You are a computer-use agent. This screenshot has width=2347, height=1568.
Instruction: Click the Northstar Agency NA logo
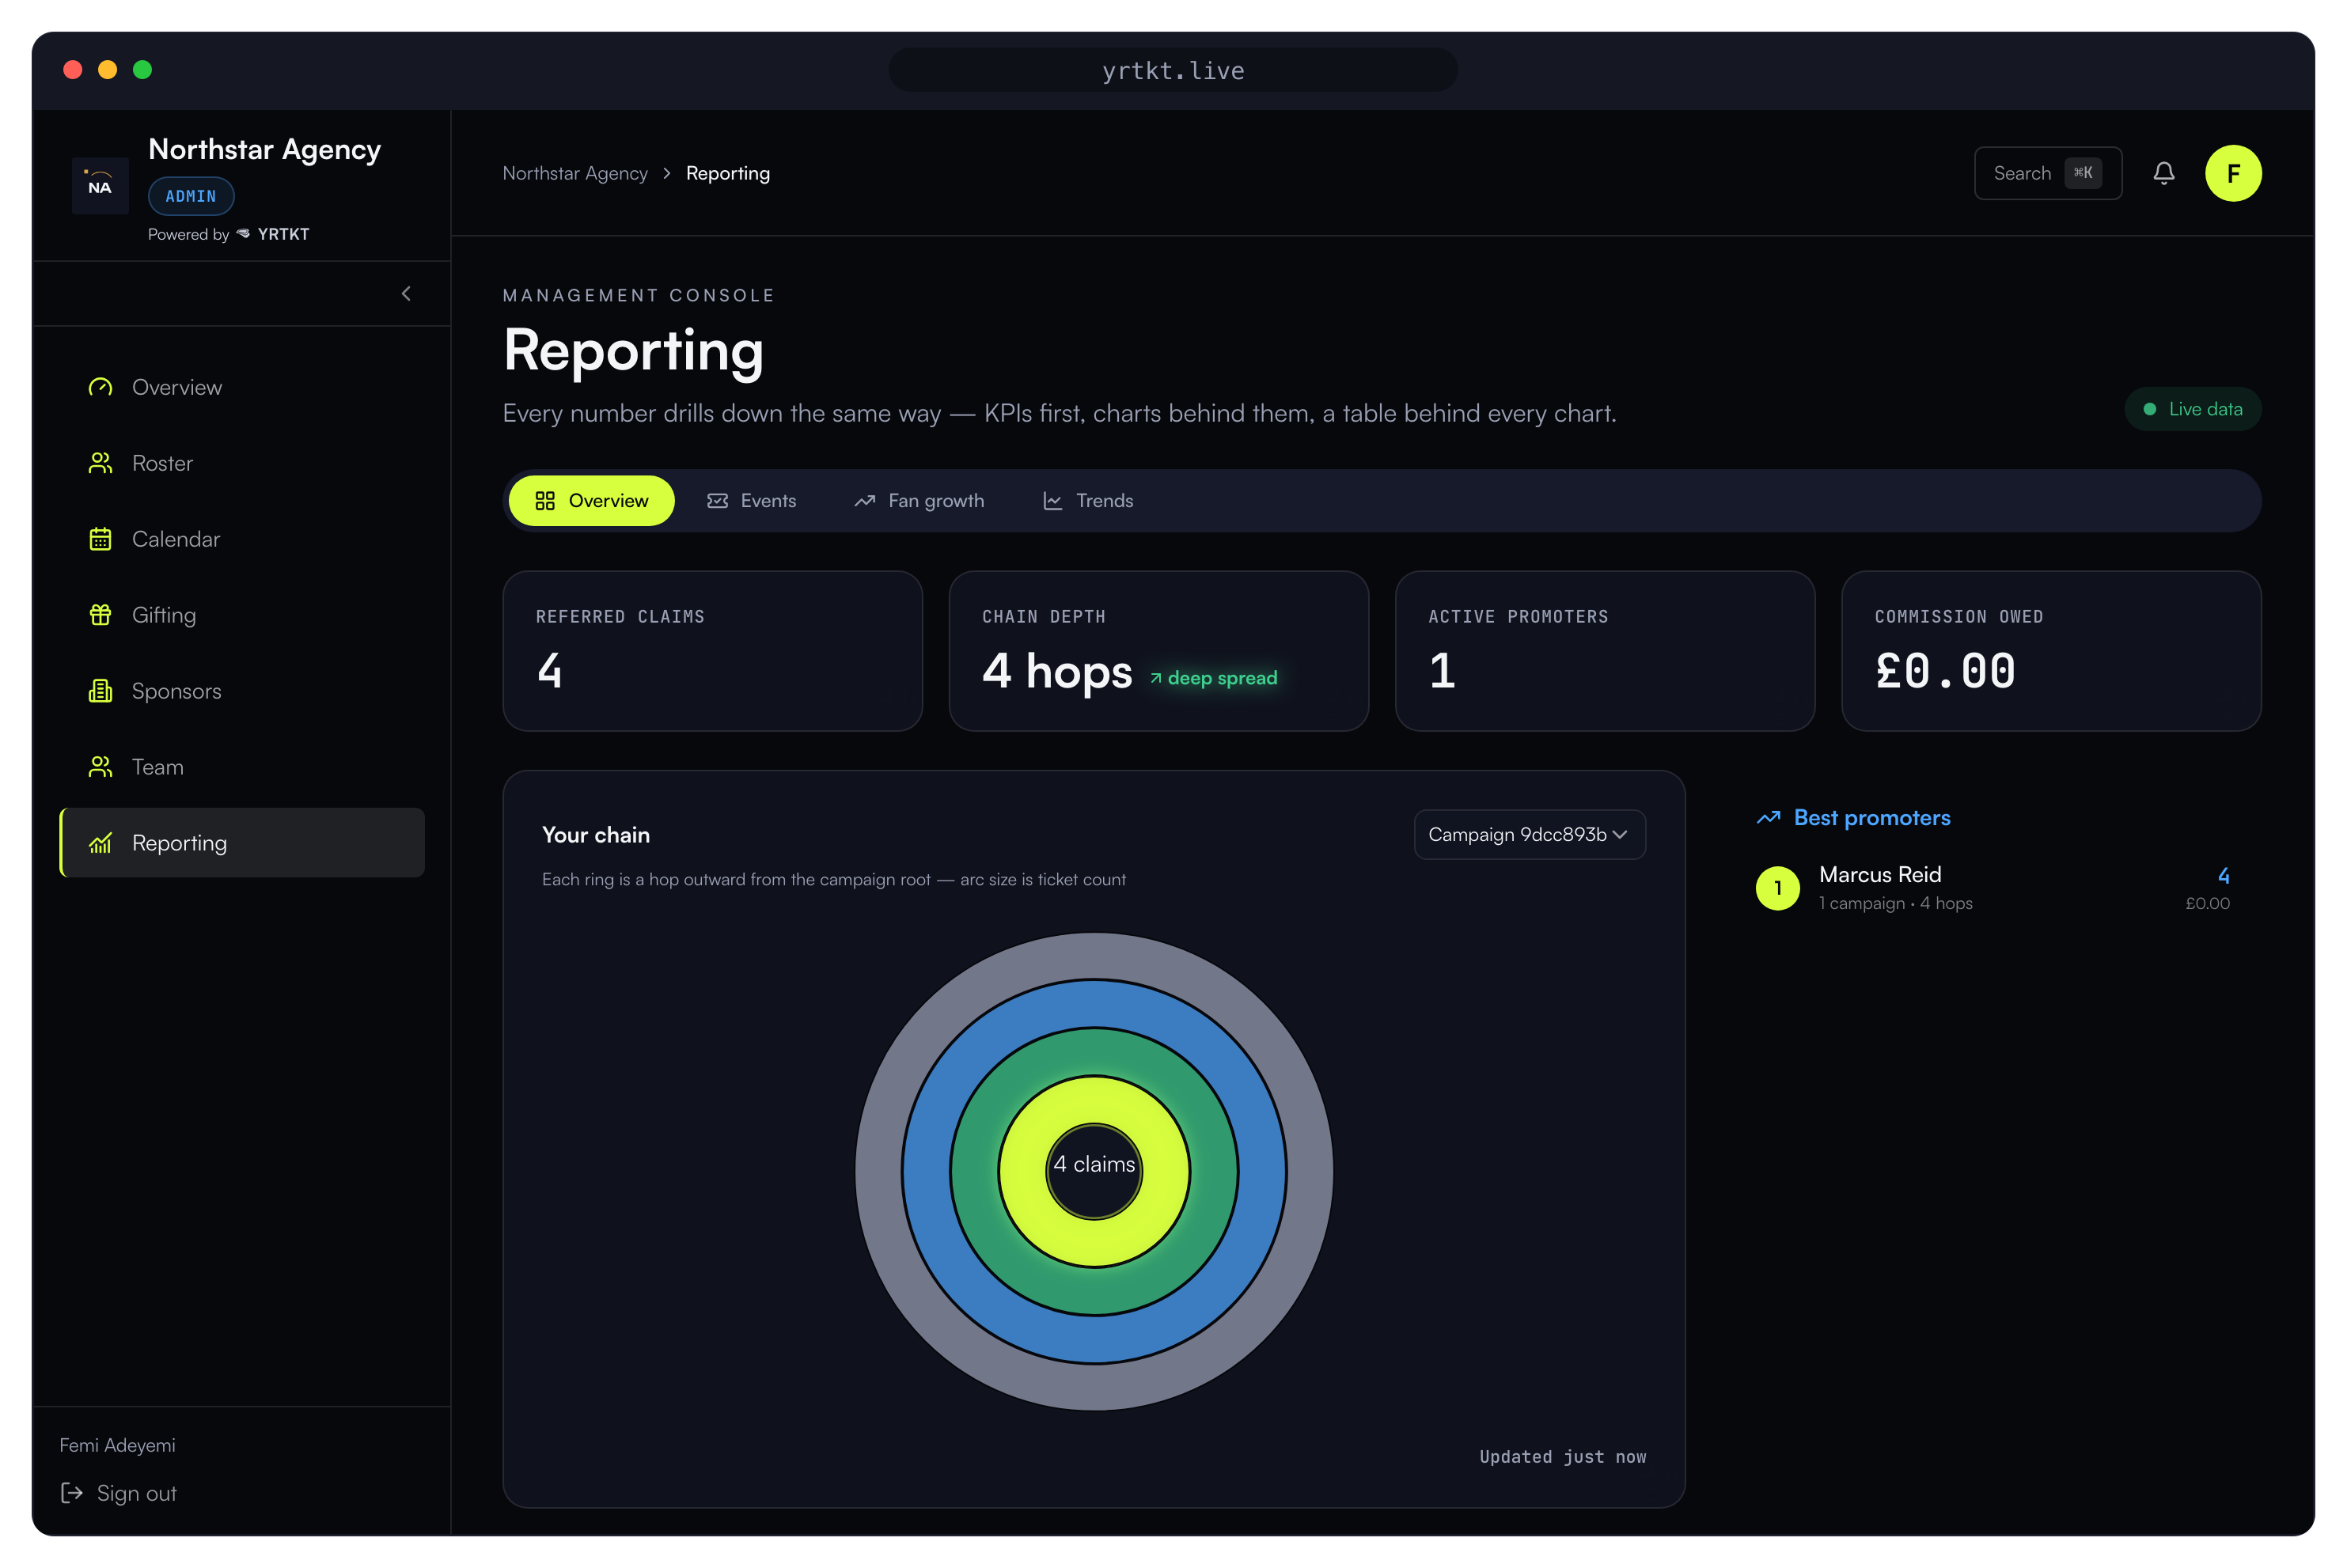100,186
